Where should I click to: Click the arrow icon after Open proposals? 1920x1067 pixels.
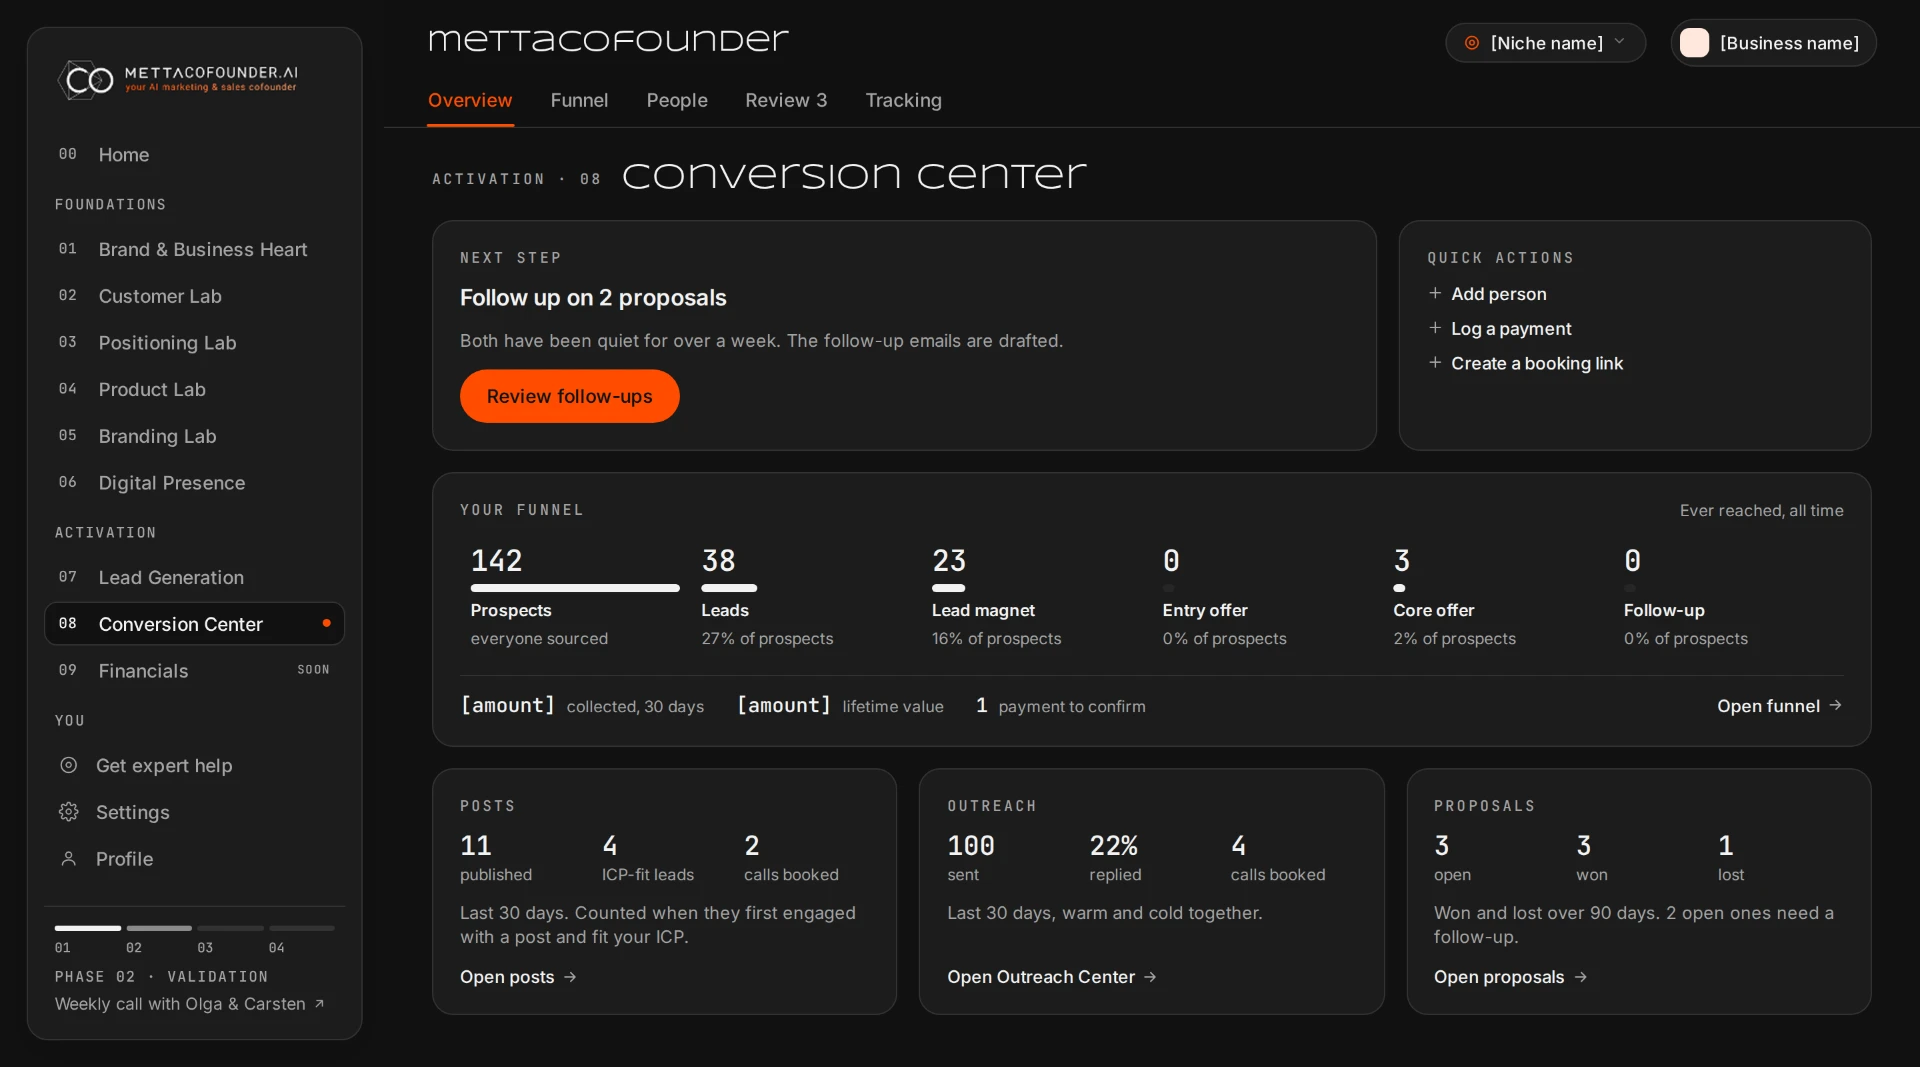1581,977
